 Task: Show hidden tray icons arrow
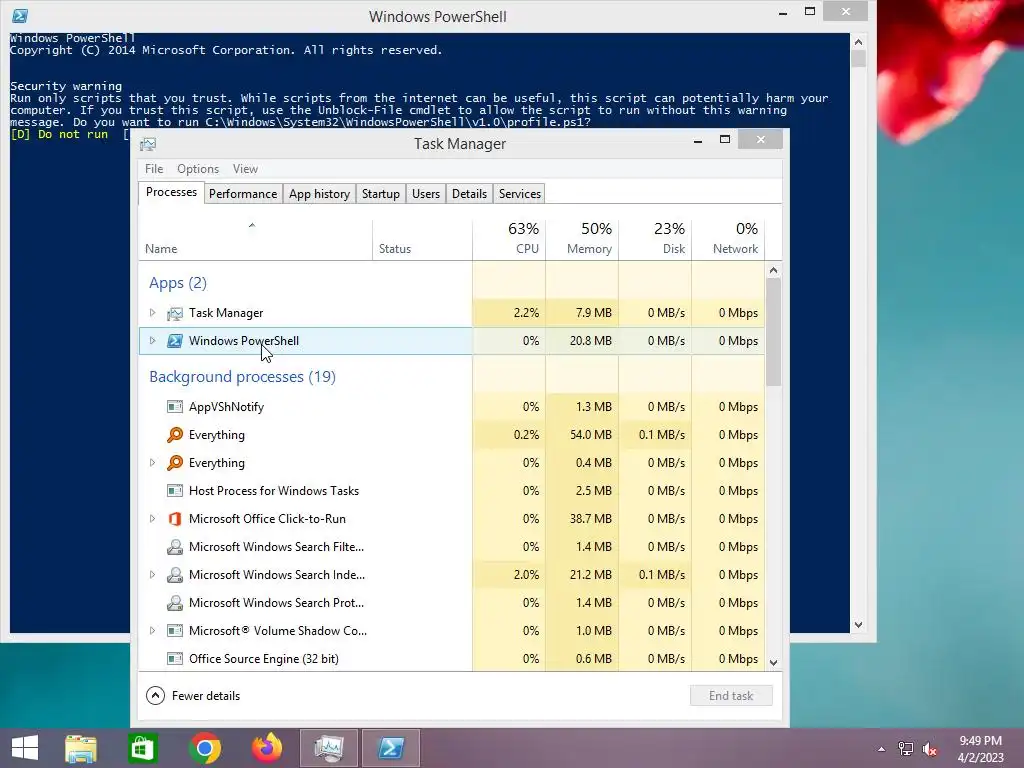coord(882,749)
